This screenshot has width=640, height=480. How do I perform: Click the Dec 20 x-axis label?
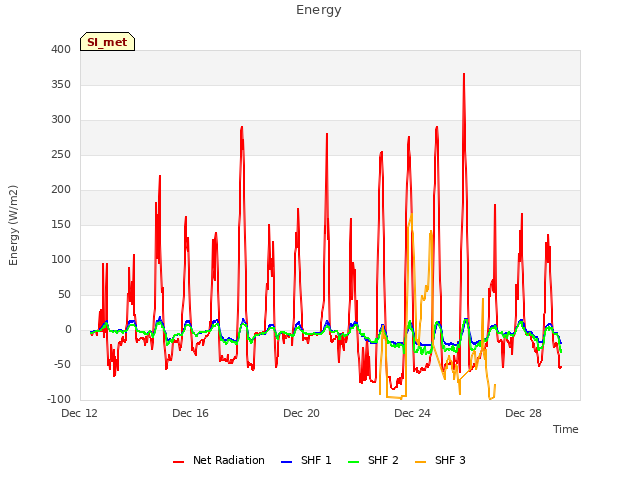click(x=302, y=413)
